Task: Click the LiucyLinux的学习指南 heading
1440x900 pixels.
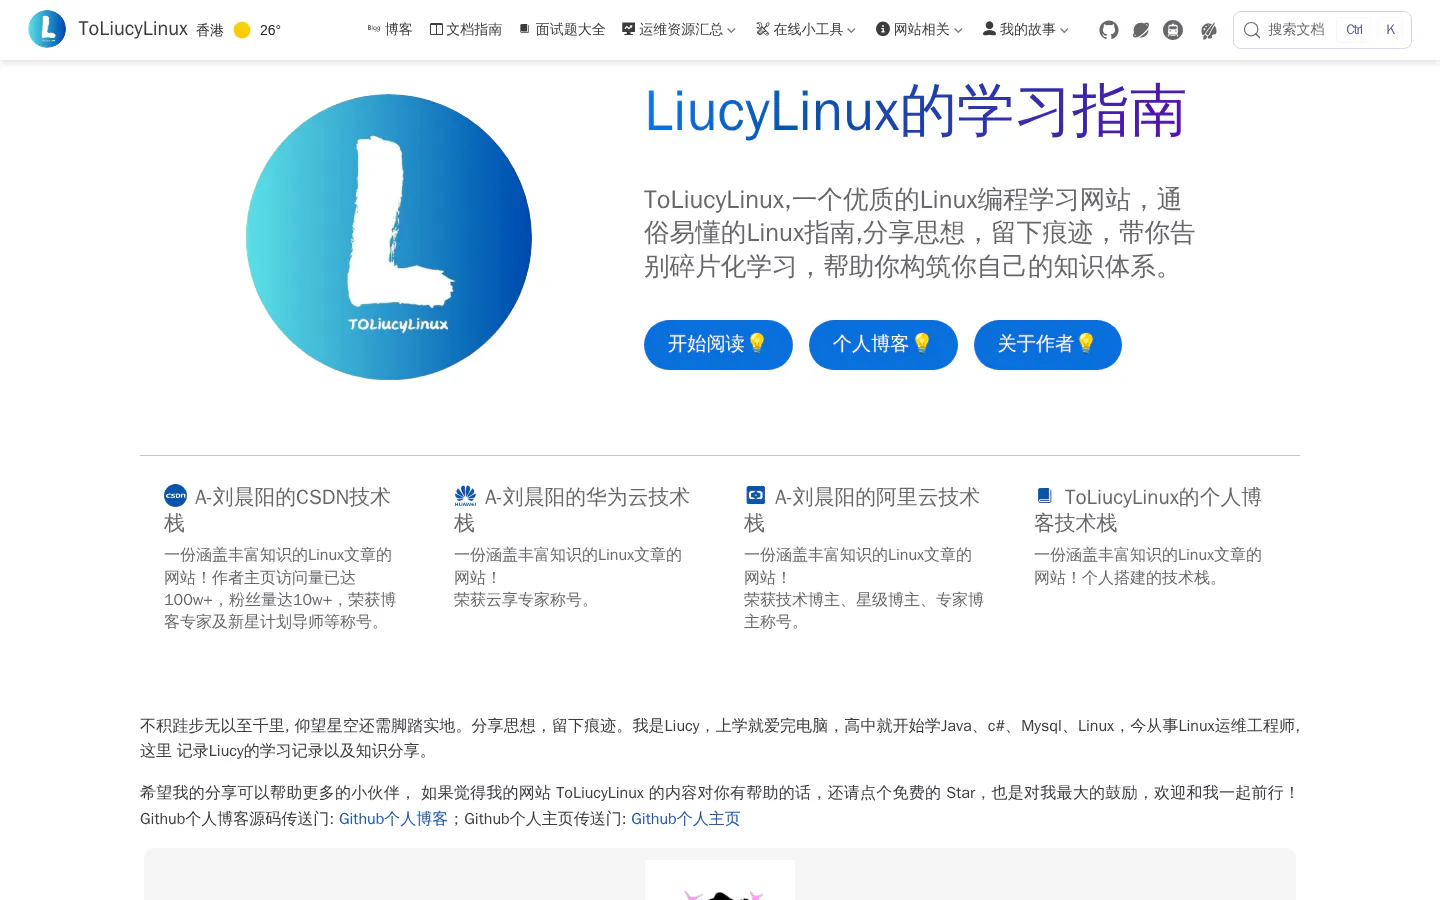Action: (915, 111)
